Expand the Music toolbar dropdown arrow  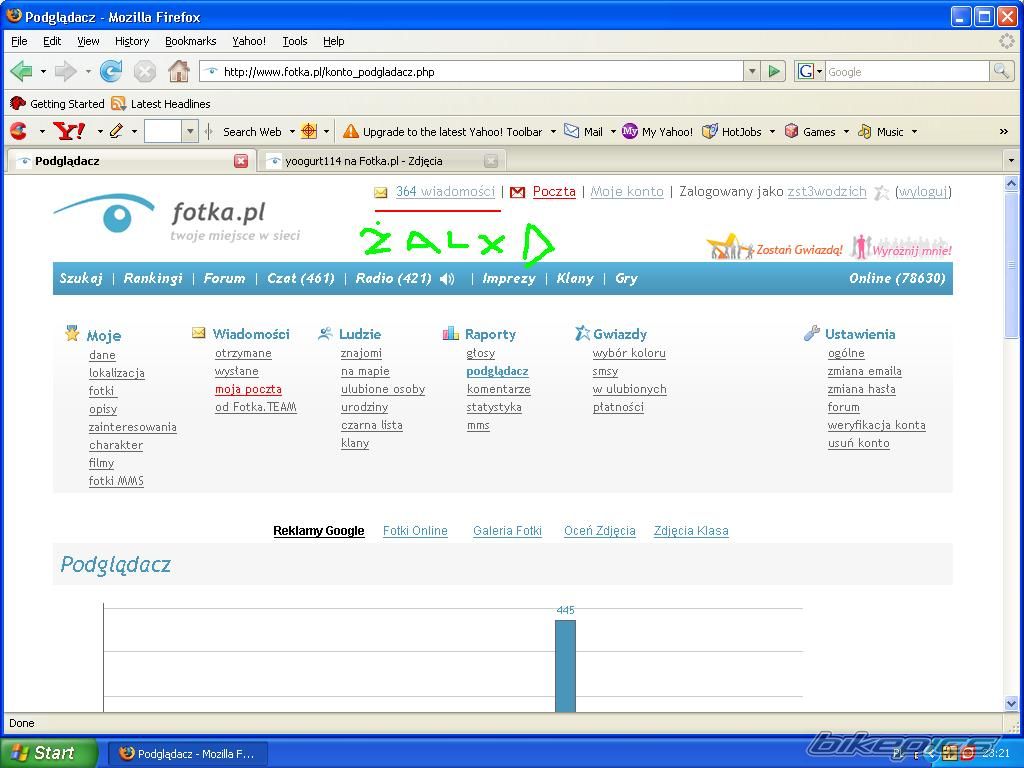coord(913,131)
